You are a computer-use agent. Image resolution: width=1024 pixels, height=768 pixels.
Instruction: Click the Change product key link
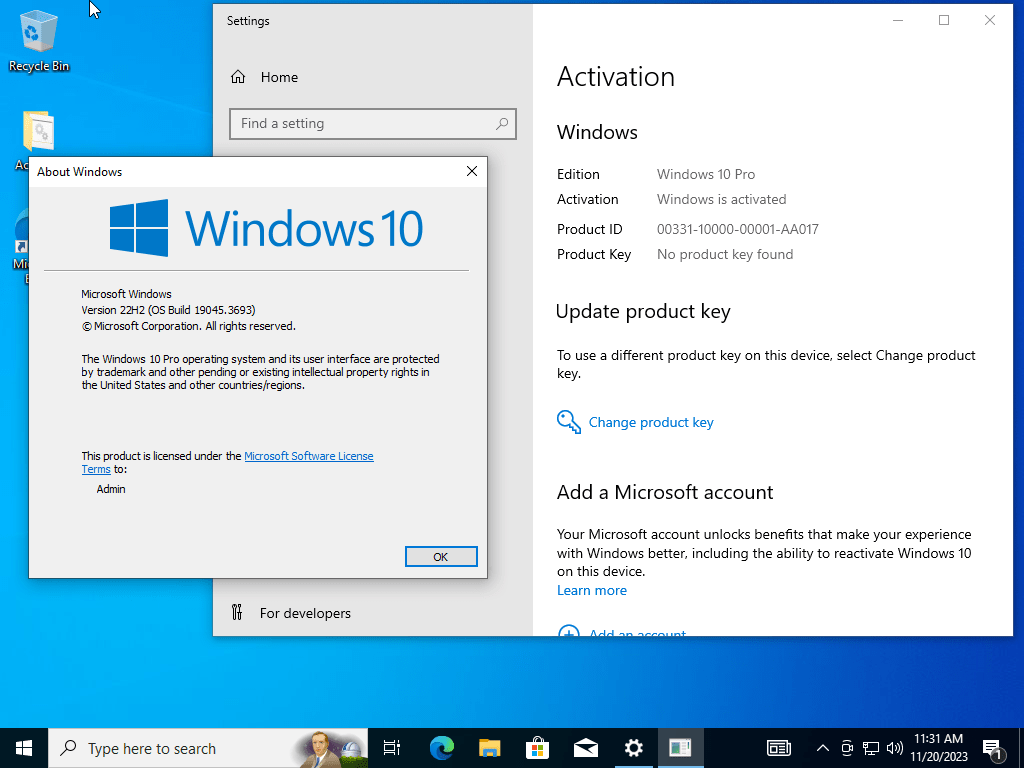(651, 422)
